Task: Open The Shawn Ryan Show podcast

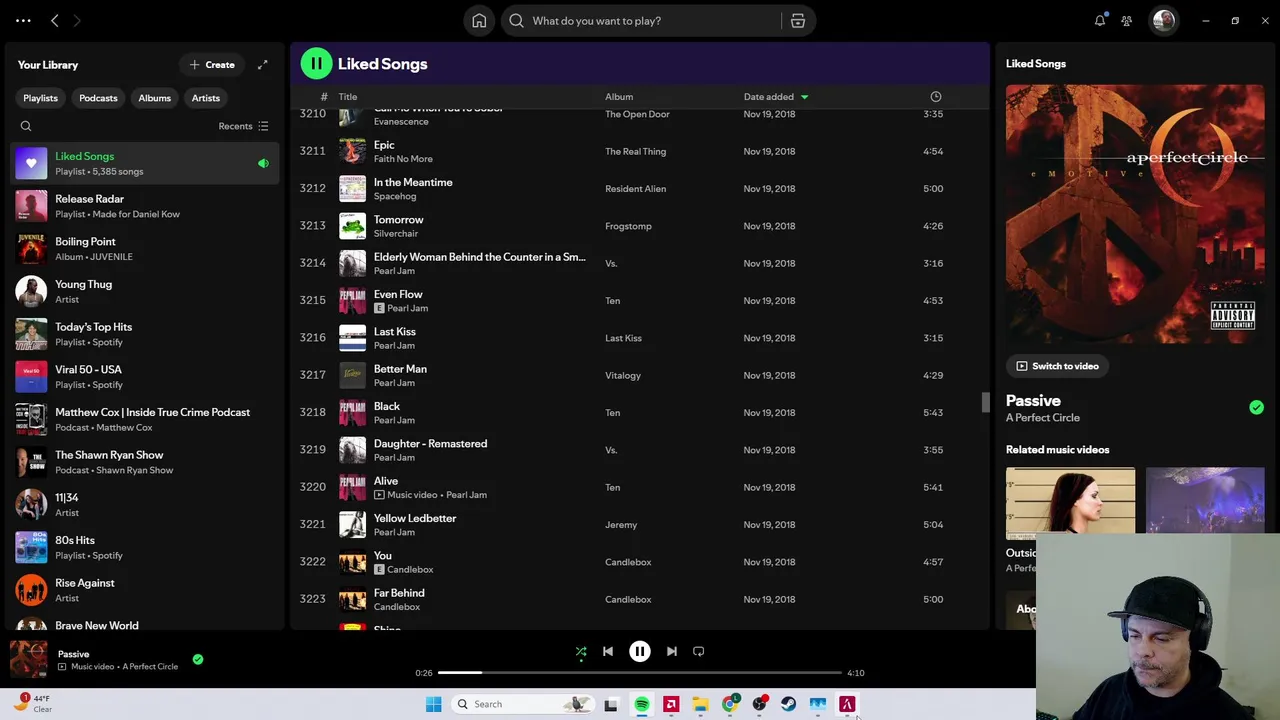Action: click(x=144, y=462)
